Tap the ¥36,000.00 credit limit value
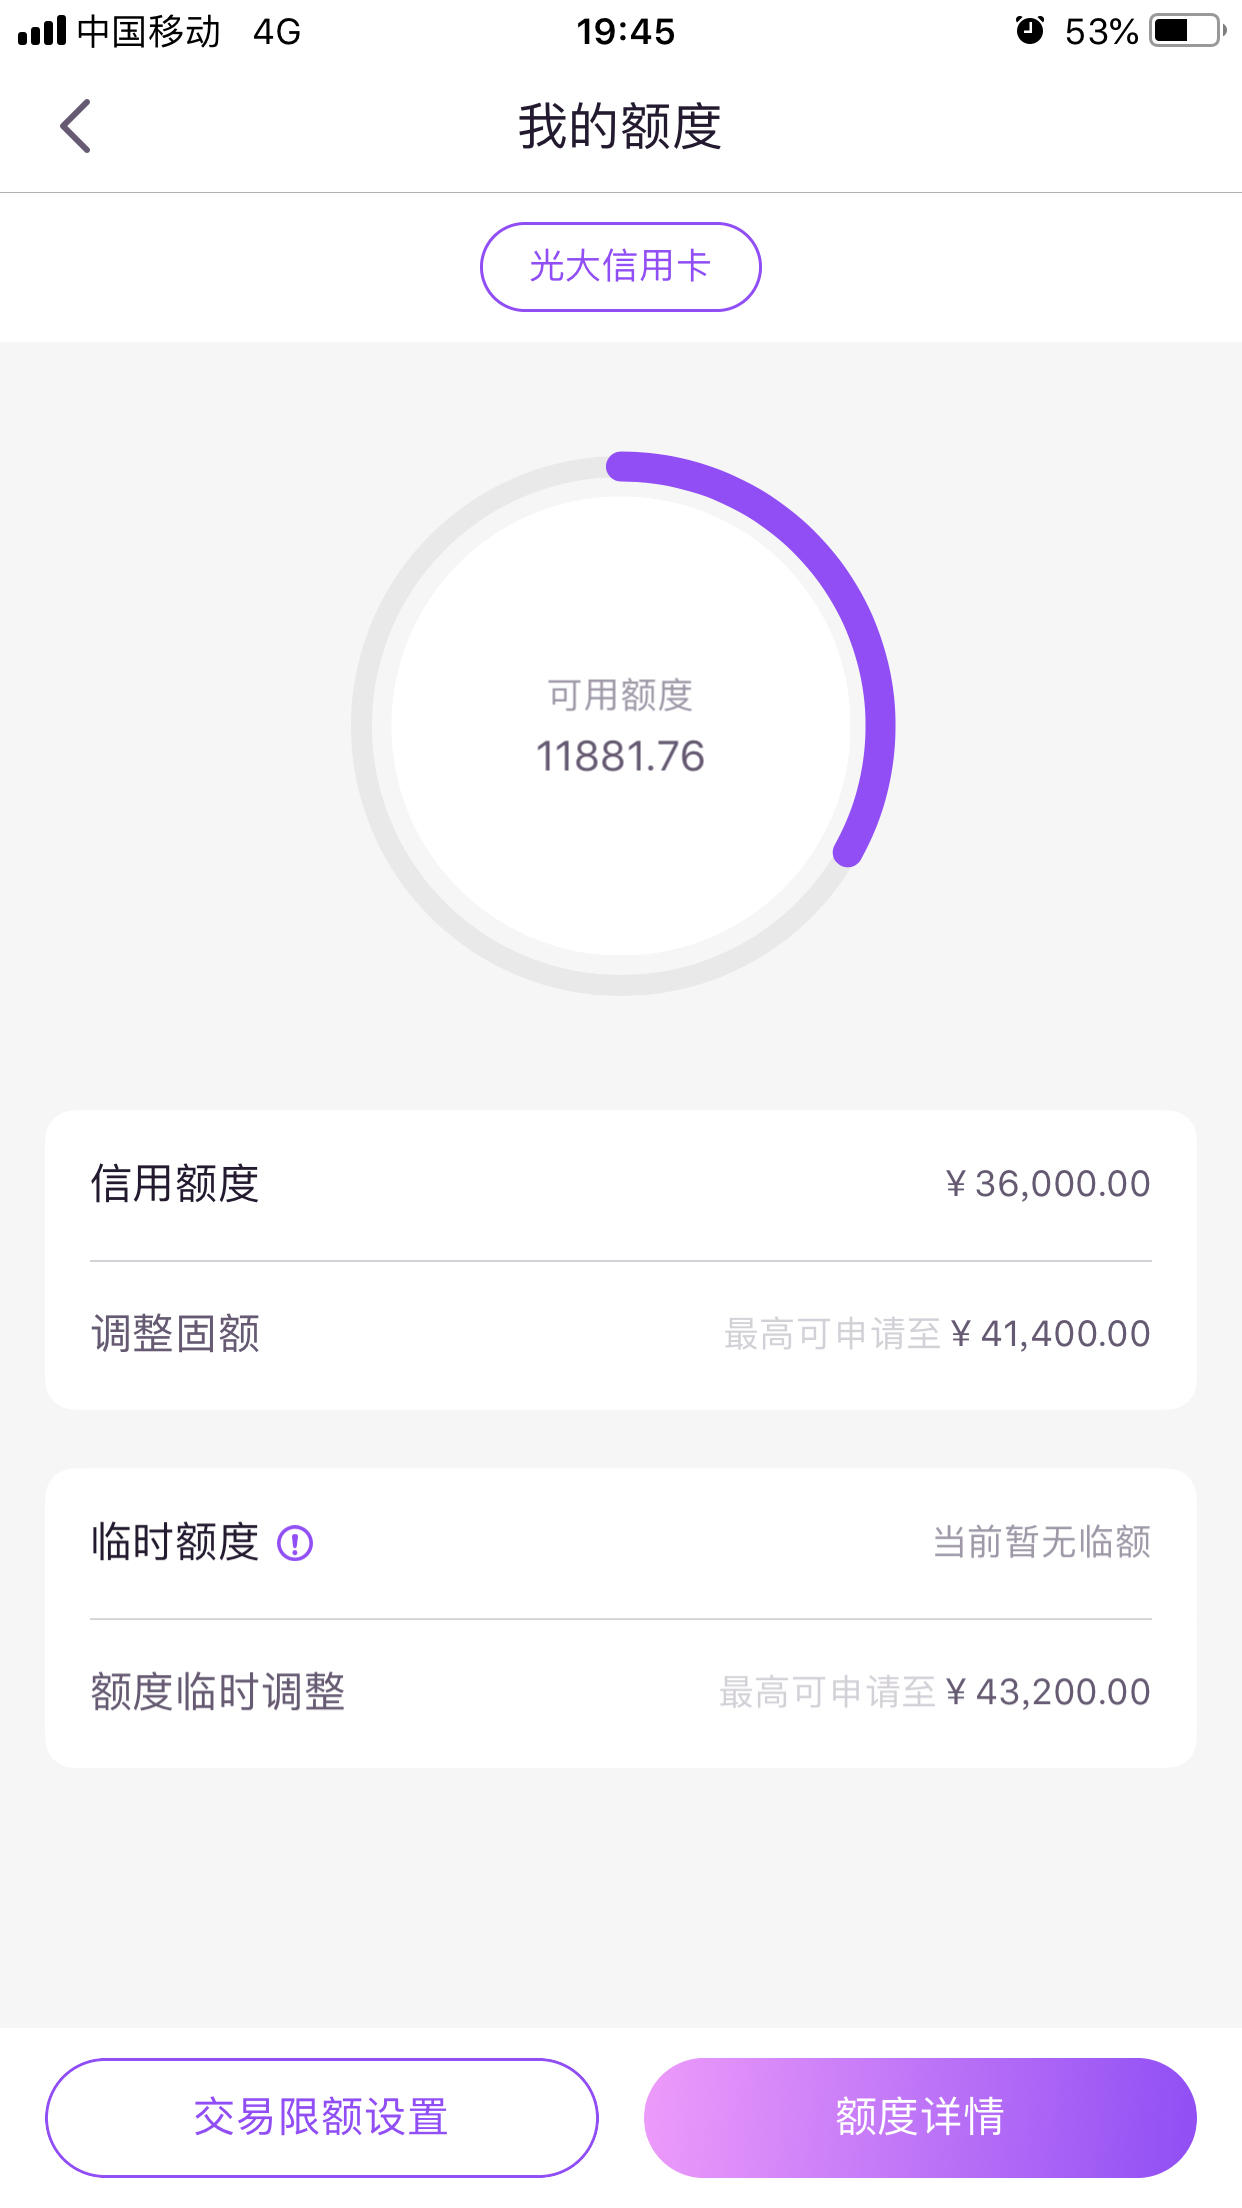Image resolution: width=1242 pixels, height=2208 pixels. [1048, 1184]
